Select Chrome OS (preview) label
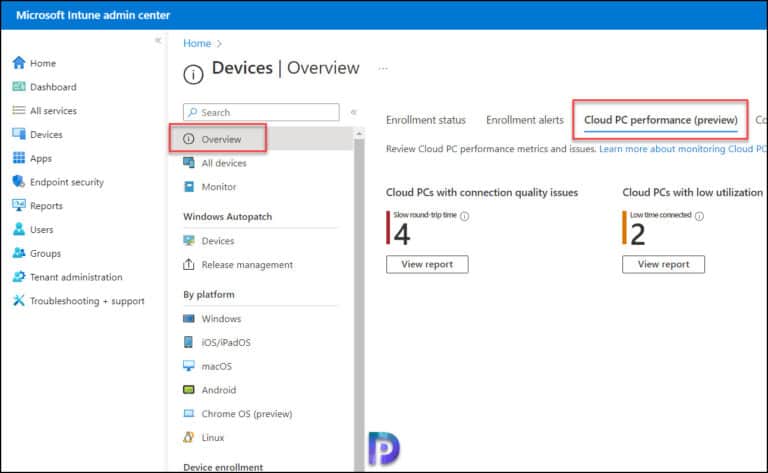The width and height of the screenshot is (768, 473). pyautogui.click(x=247, y=413)
